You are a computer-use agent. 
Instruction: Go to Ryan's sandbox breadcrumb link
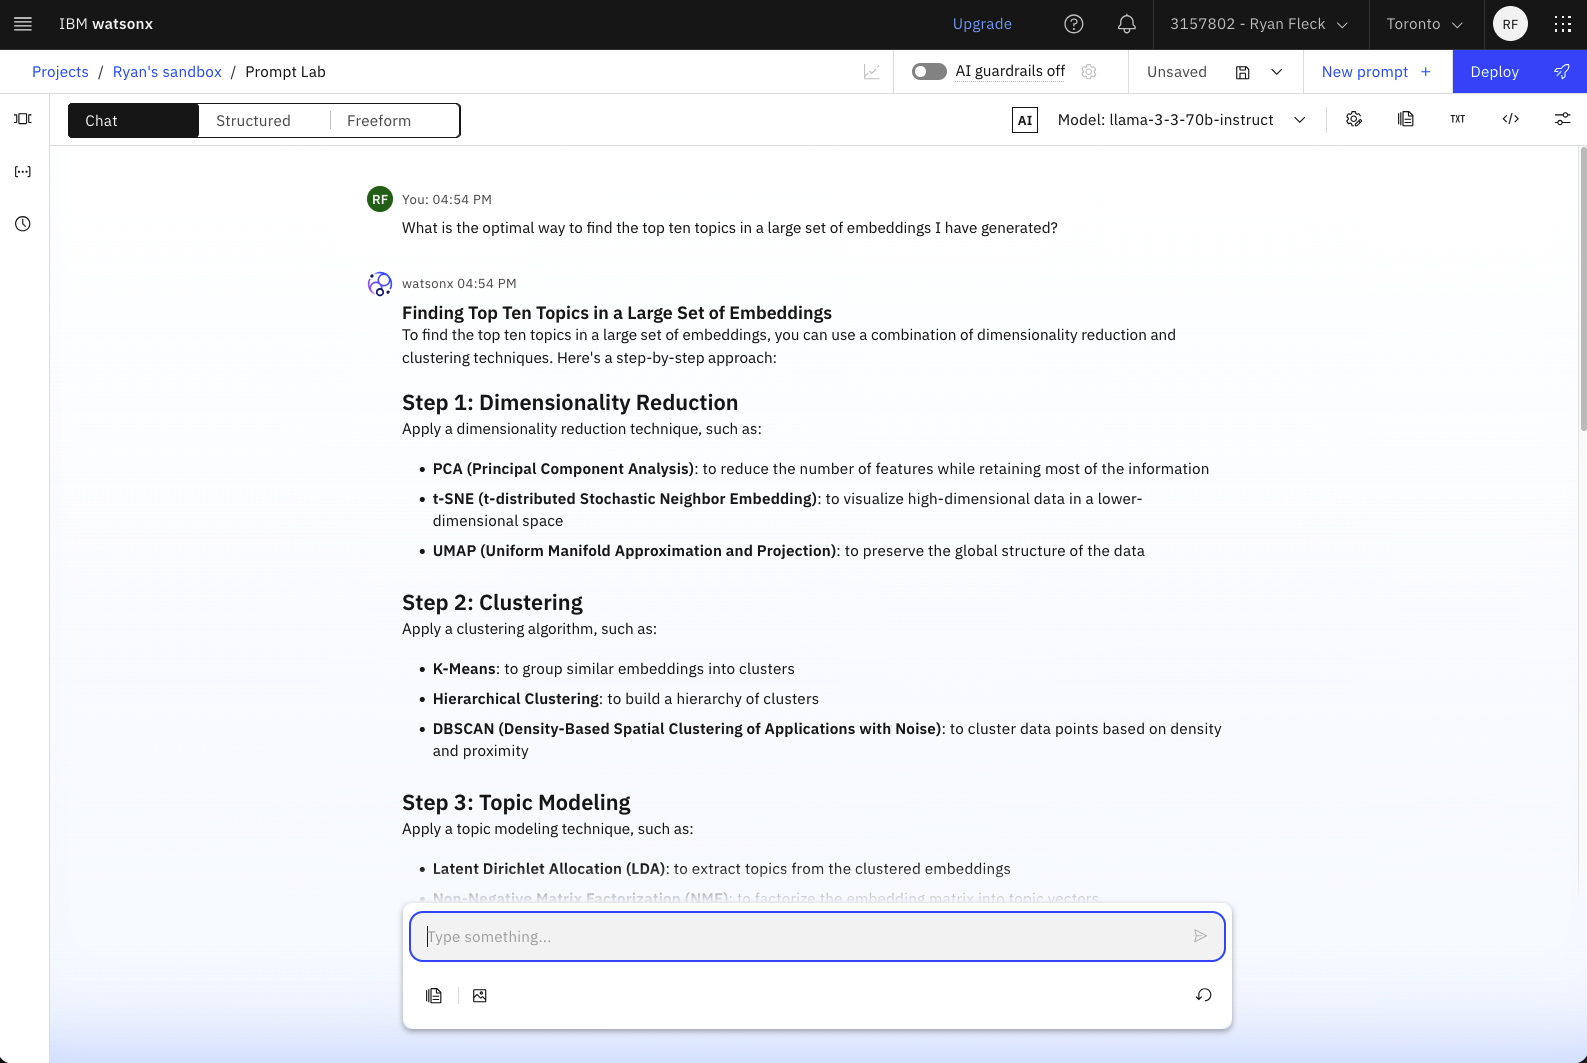[167, 72]
